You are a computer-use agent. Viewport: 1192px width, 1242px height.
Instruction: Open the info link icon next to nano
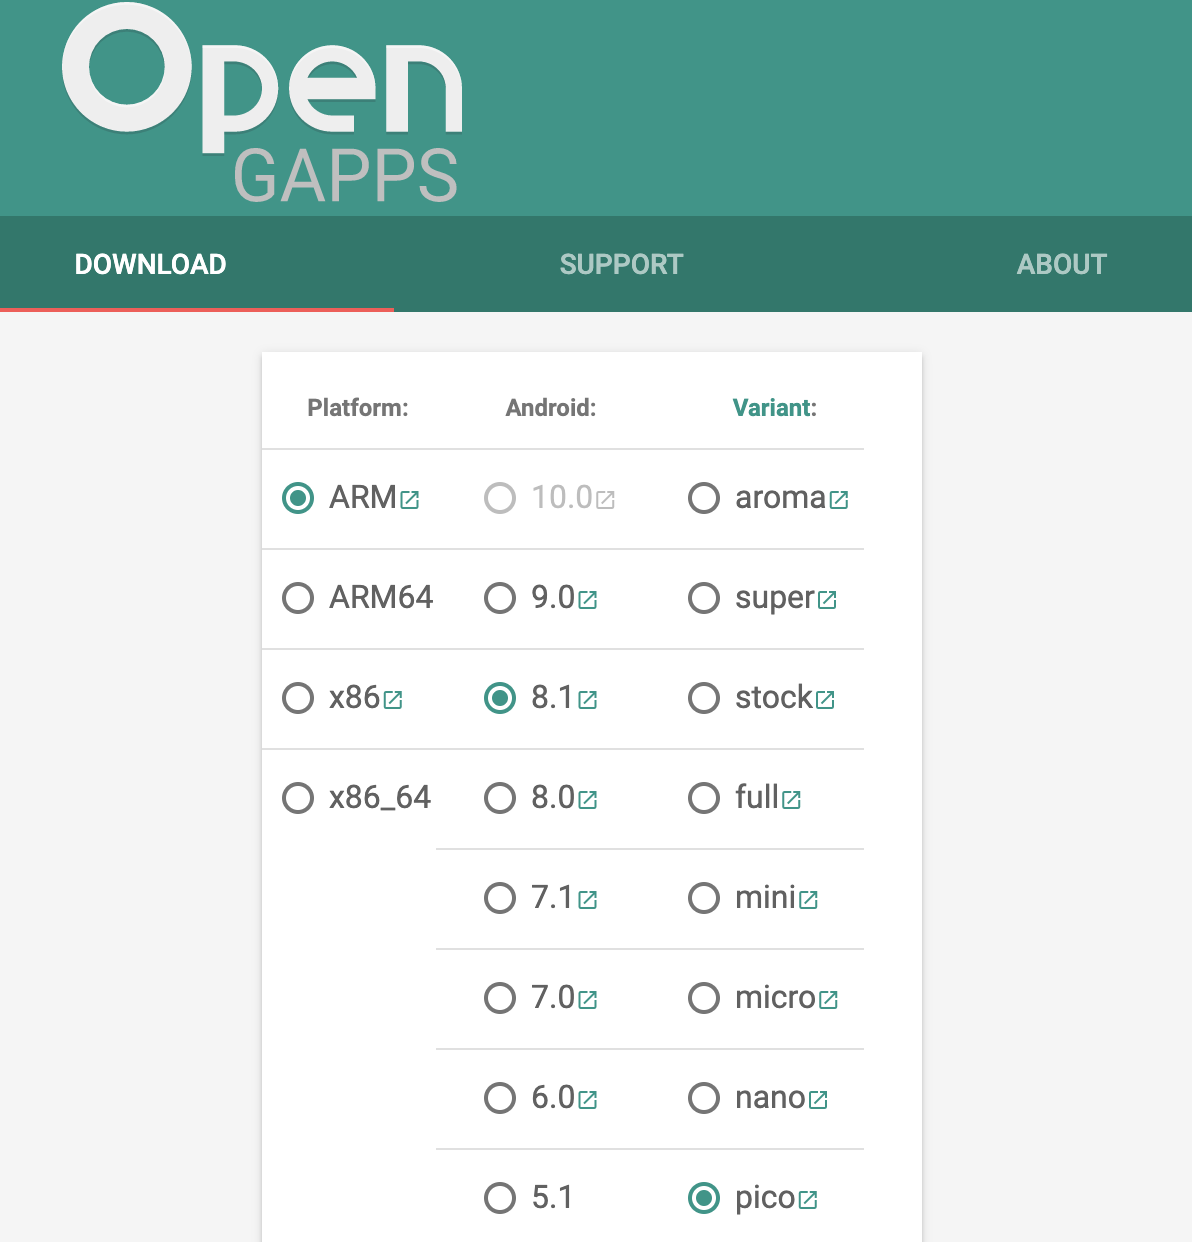pyautogui.click(x=818, y=1100)
